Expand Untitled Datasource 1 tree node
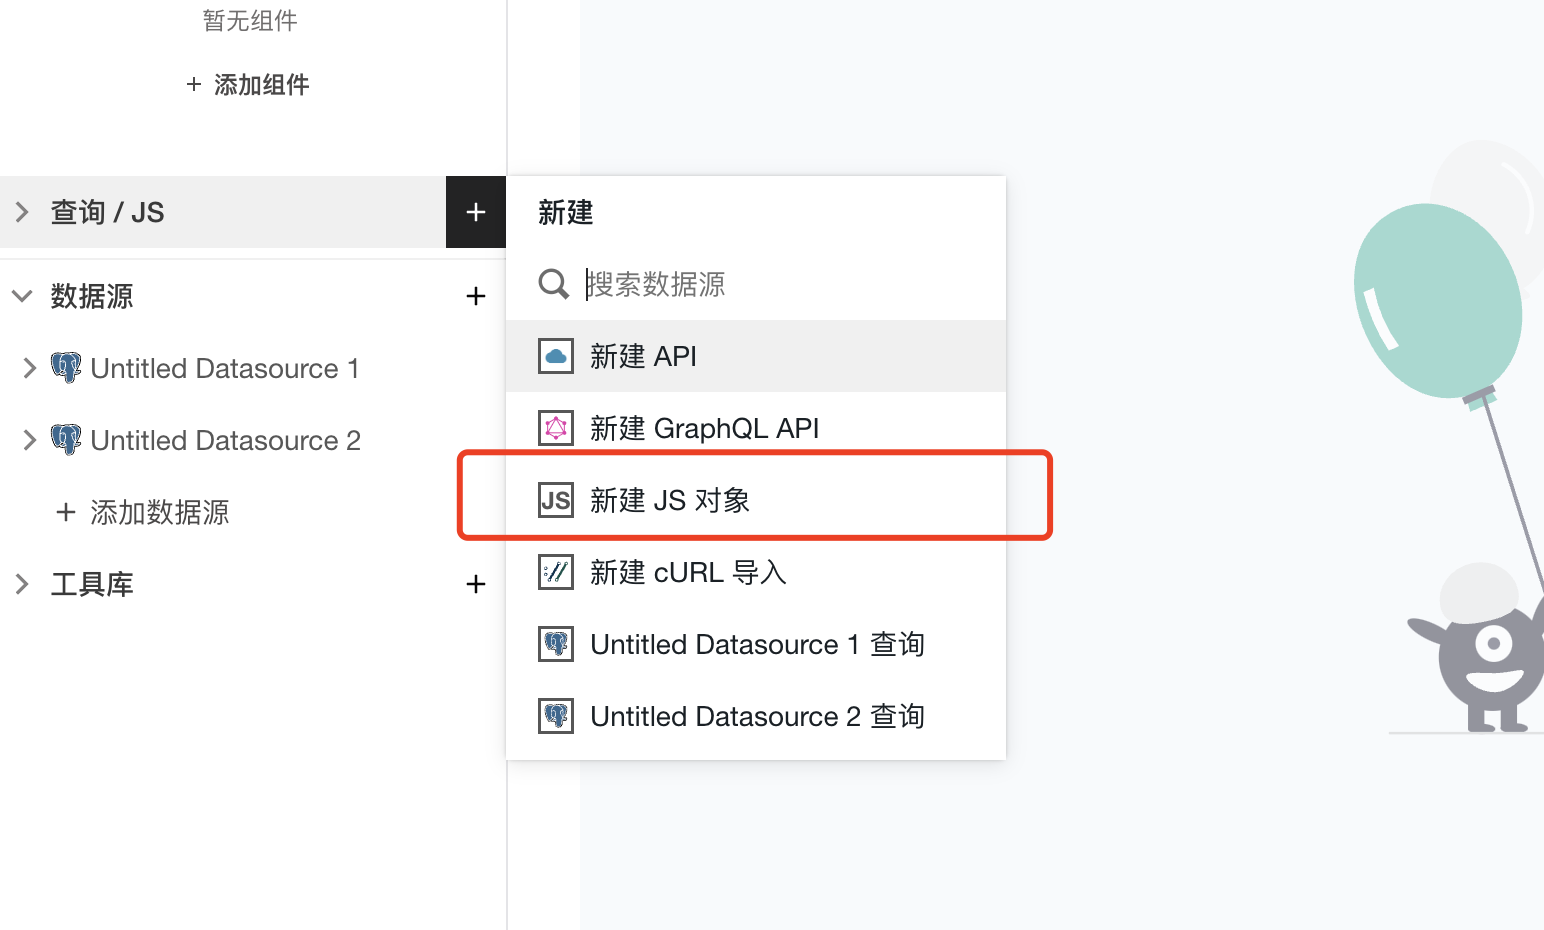This screenshot has height=930, width=1544. point(30,368)
